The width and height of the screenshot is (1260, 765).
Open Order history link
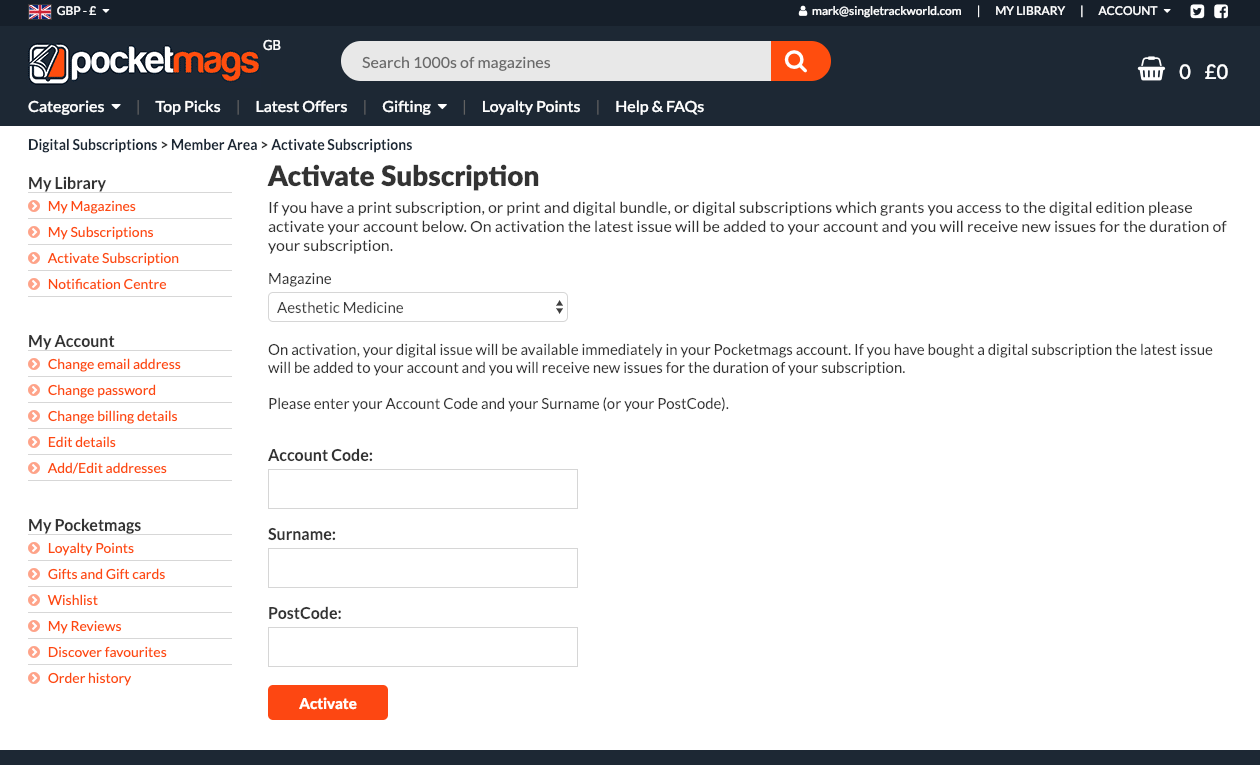(x=89, y=678)
